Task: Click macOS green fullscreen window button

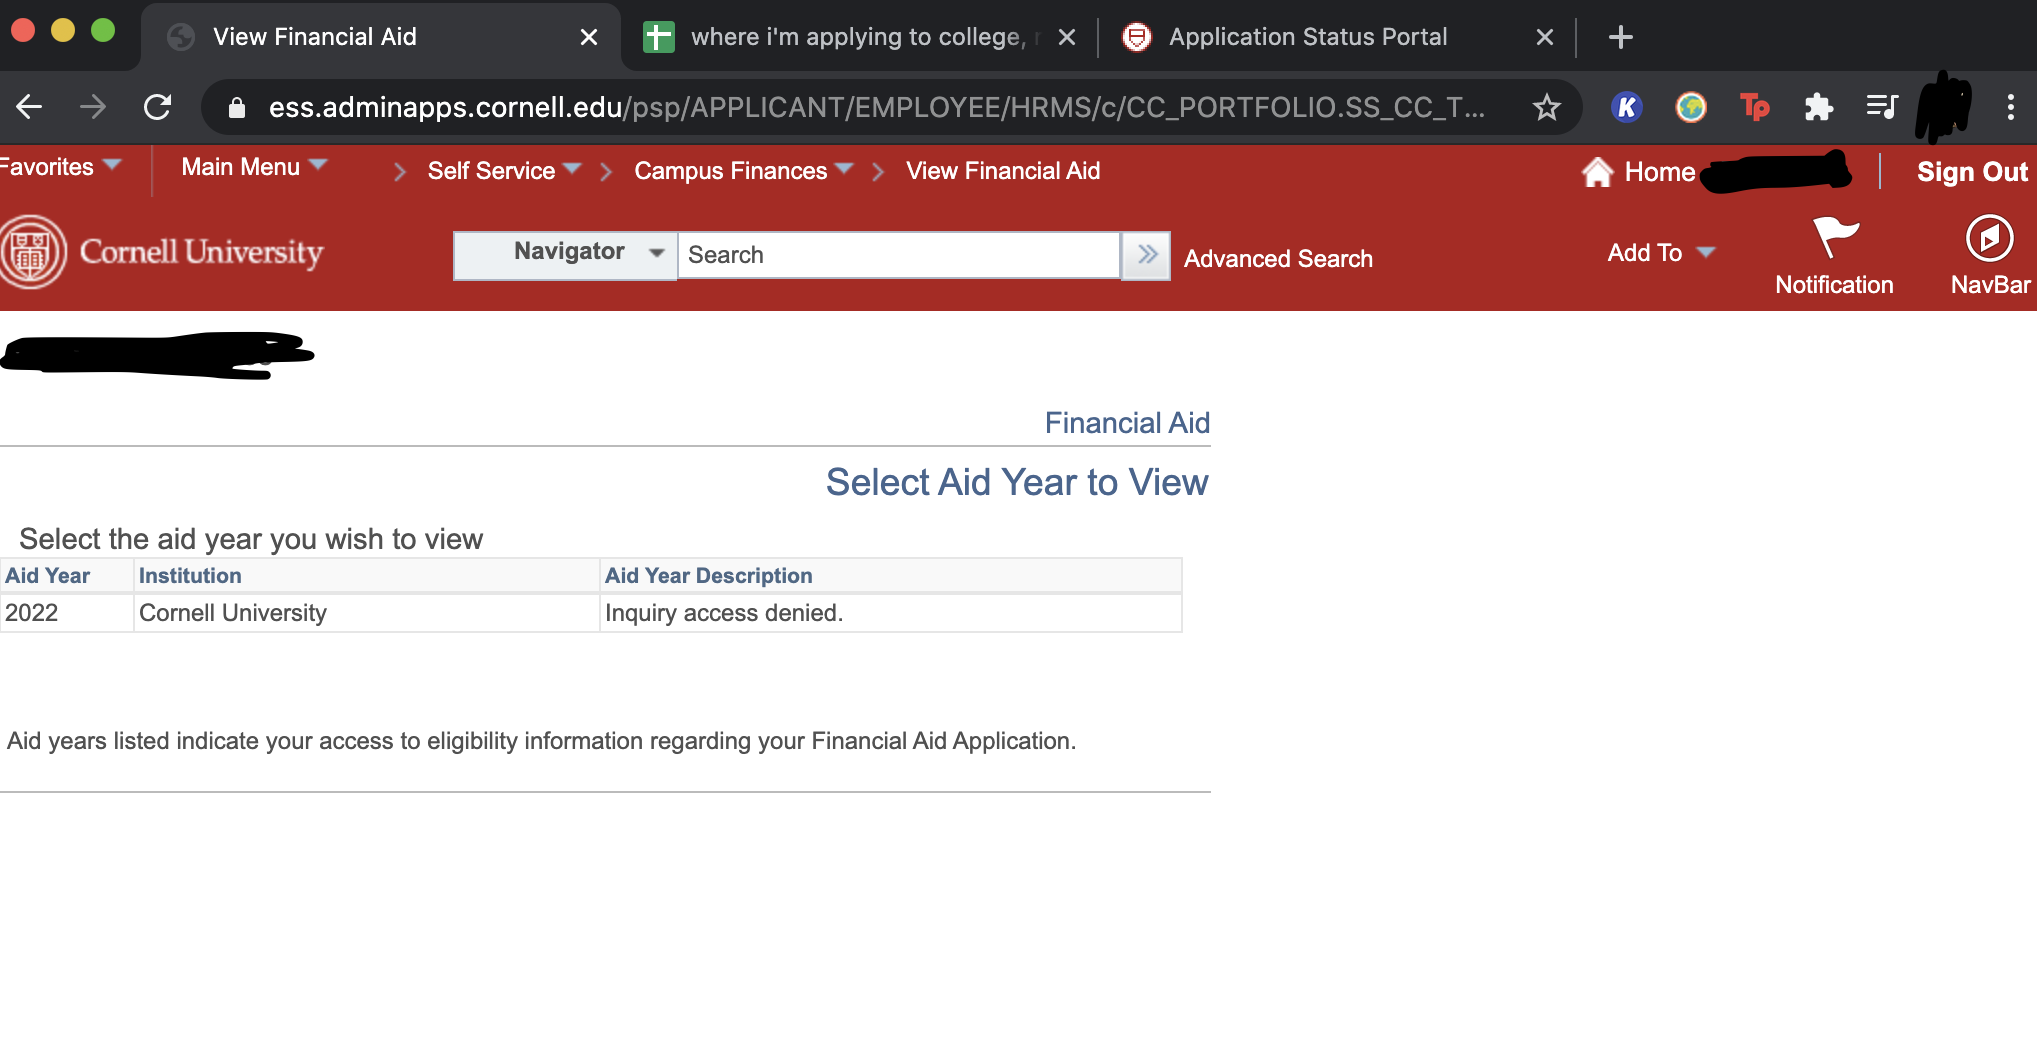Action: [x=103, y=30]
